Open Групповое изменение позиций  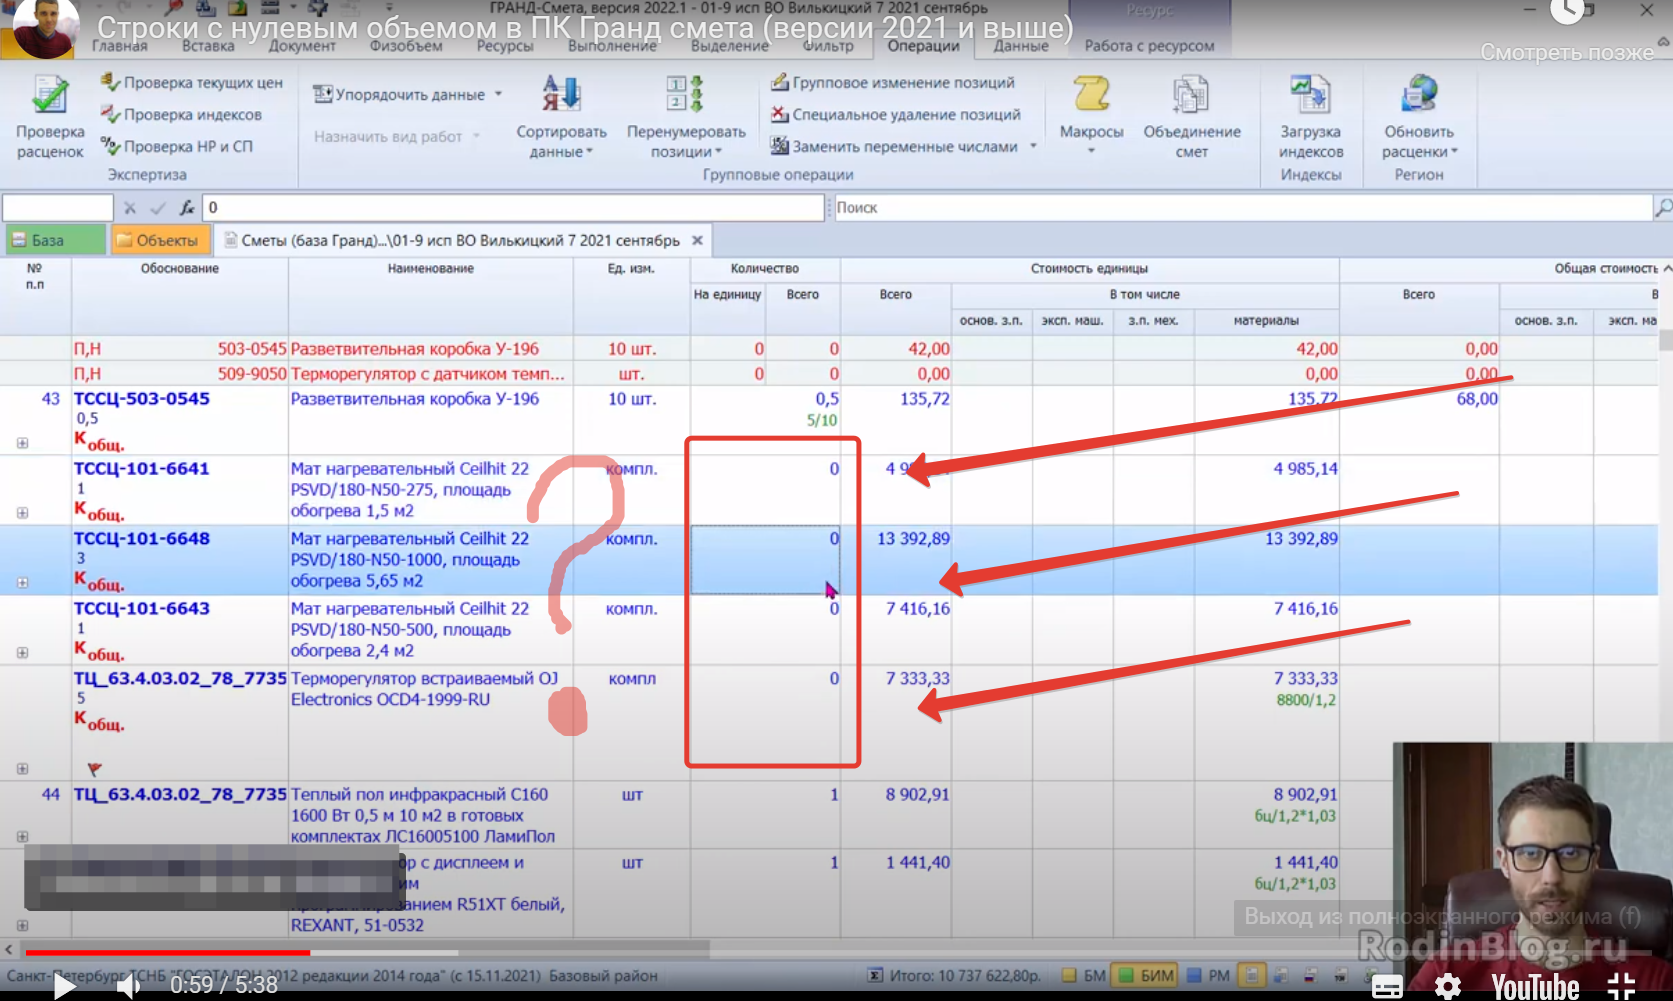click(x=893, y=83)
